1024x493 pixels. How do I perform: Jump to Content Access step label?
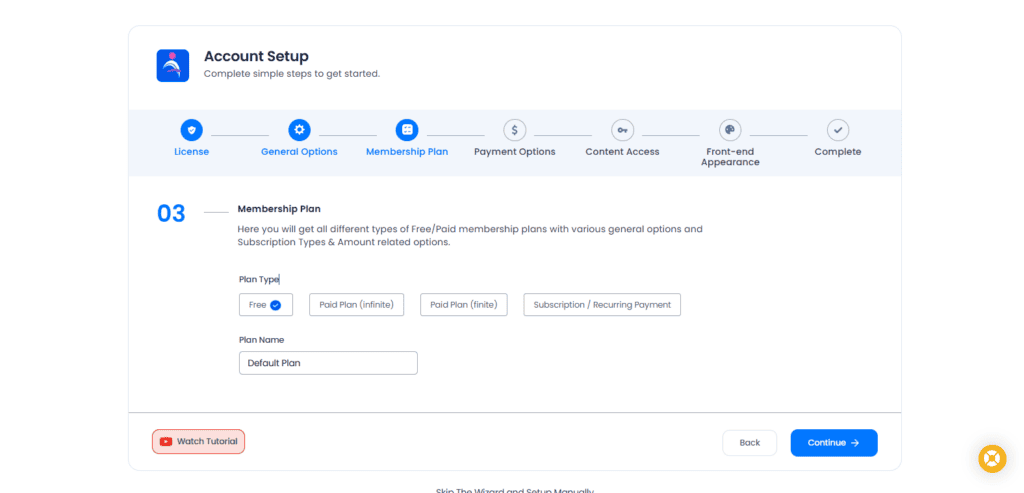pyautogui.click(x=622, y=151)
